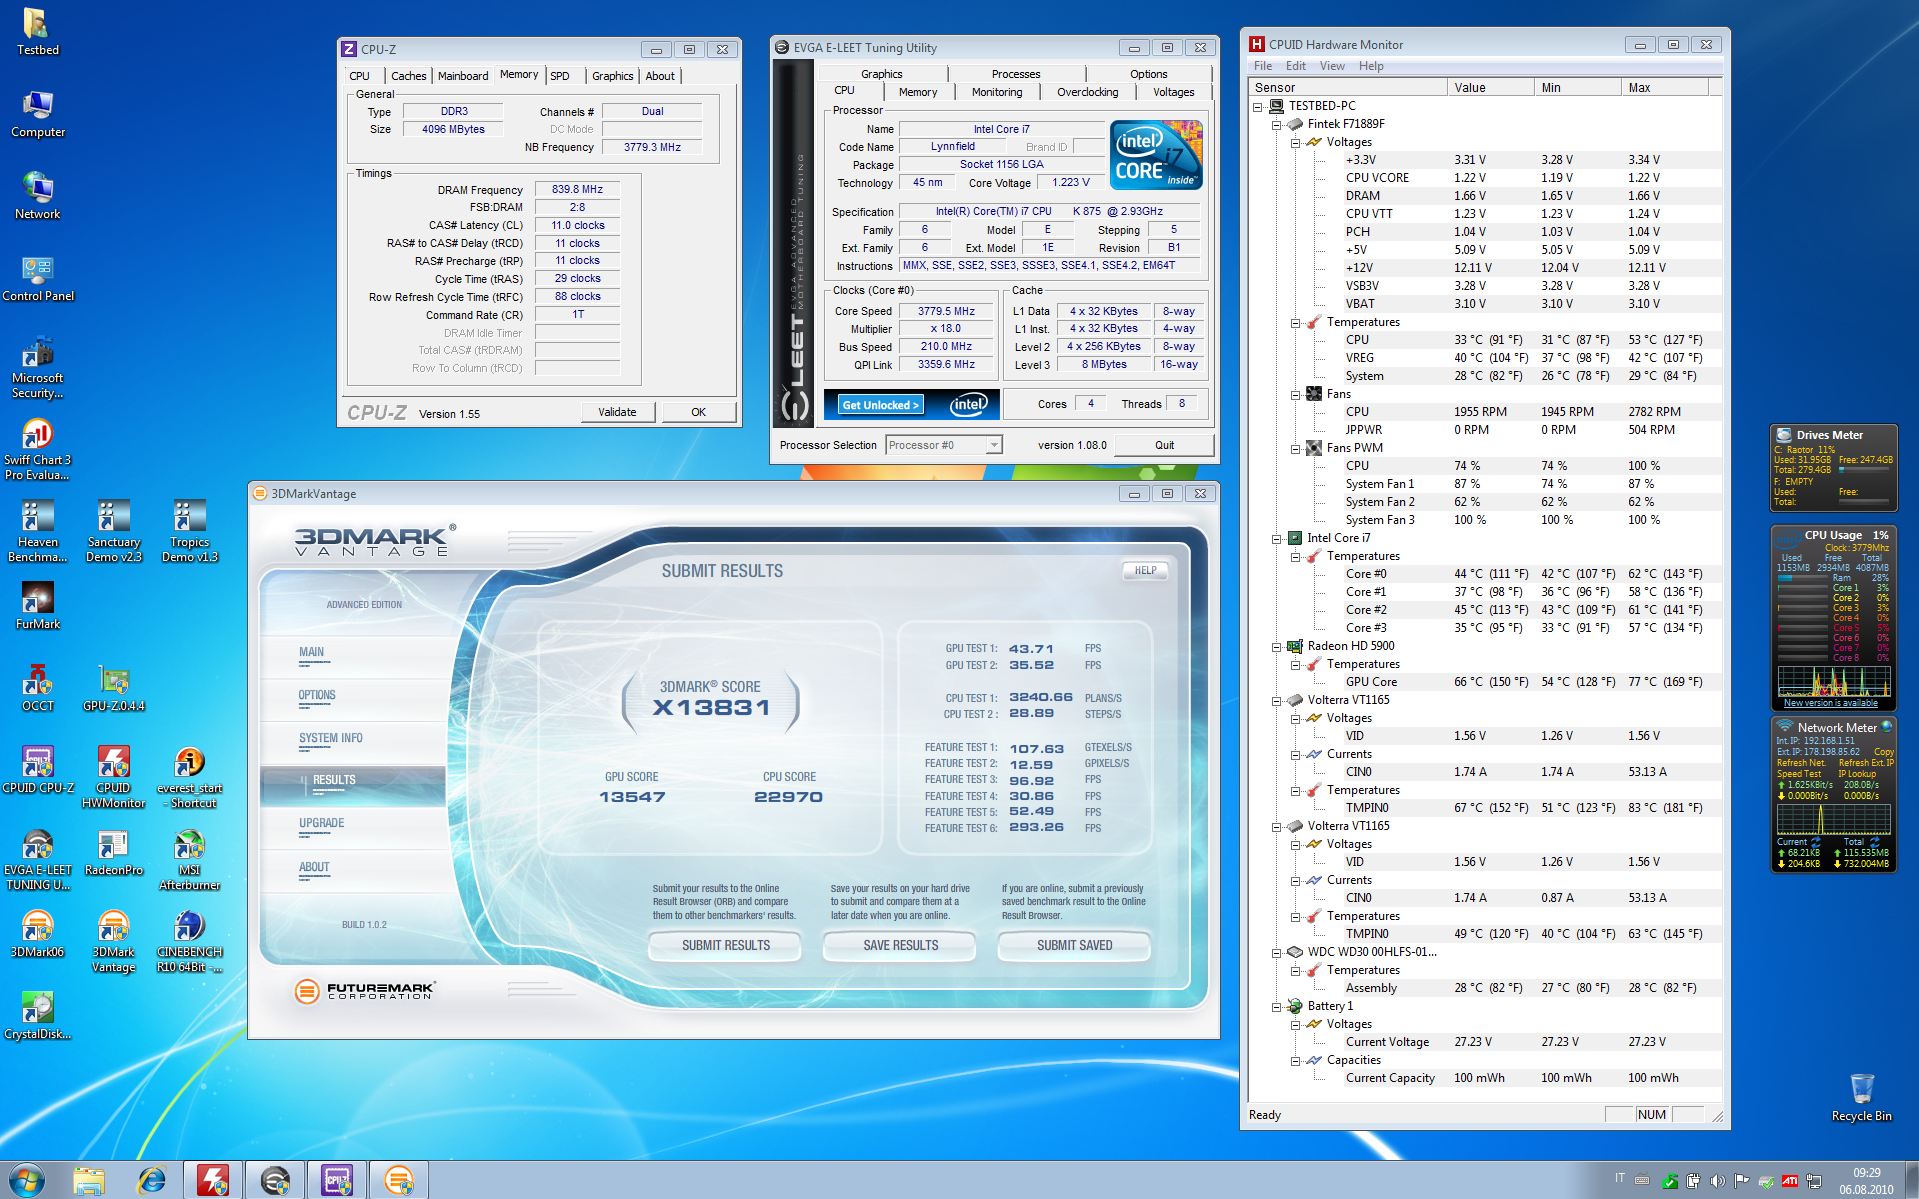The image size is (1919, 1199).
Task: Click SUBMIT RESULTS in 3DMark Vantage
Action: pos(726,945)
